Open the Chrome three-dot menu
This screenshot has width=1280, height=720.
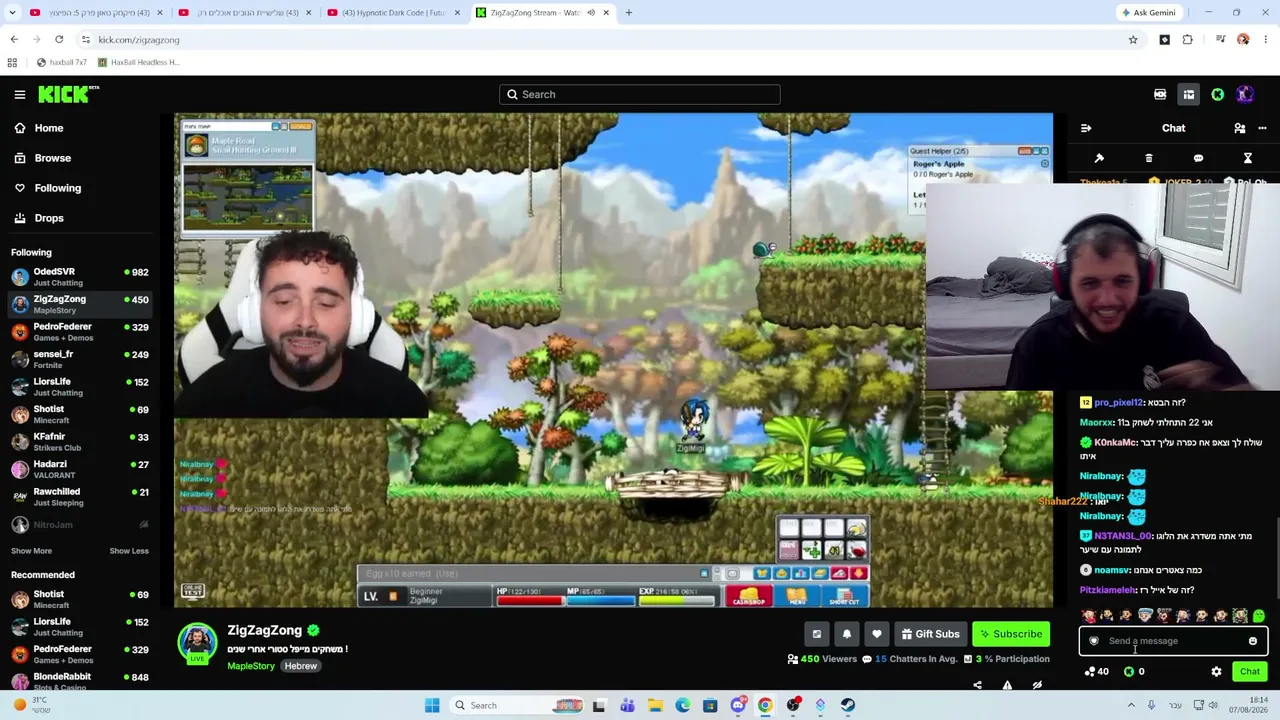click(1266, 40)
